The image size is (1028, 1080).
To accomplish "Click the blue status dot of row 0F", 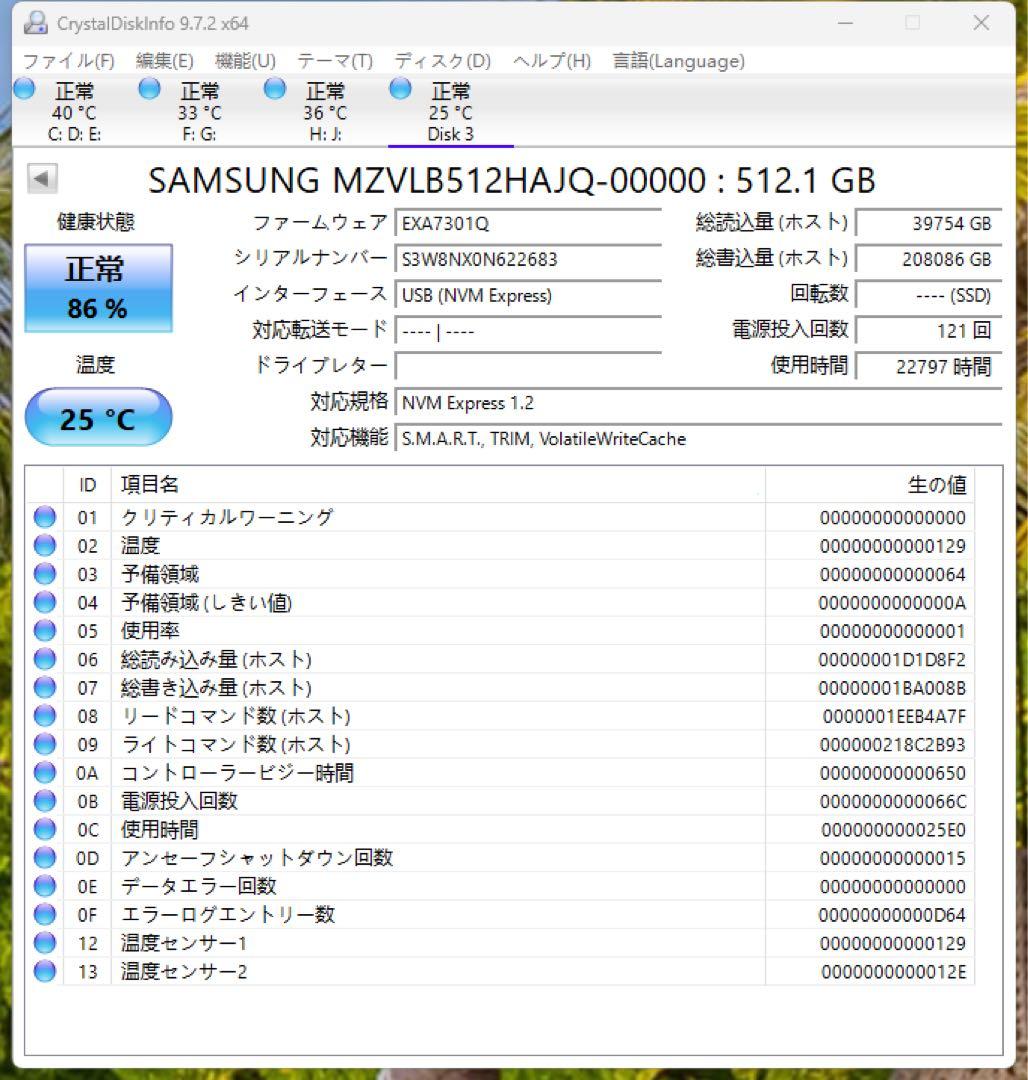I will (x=45, y=915).
